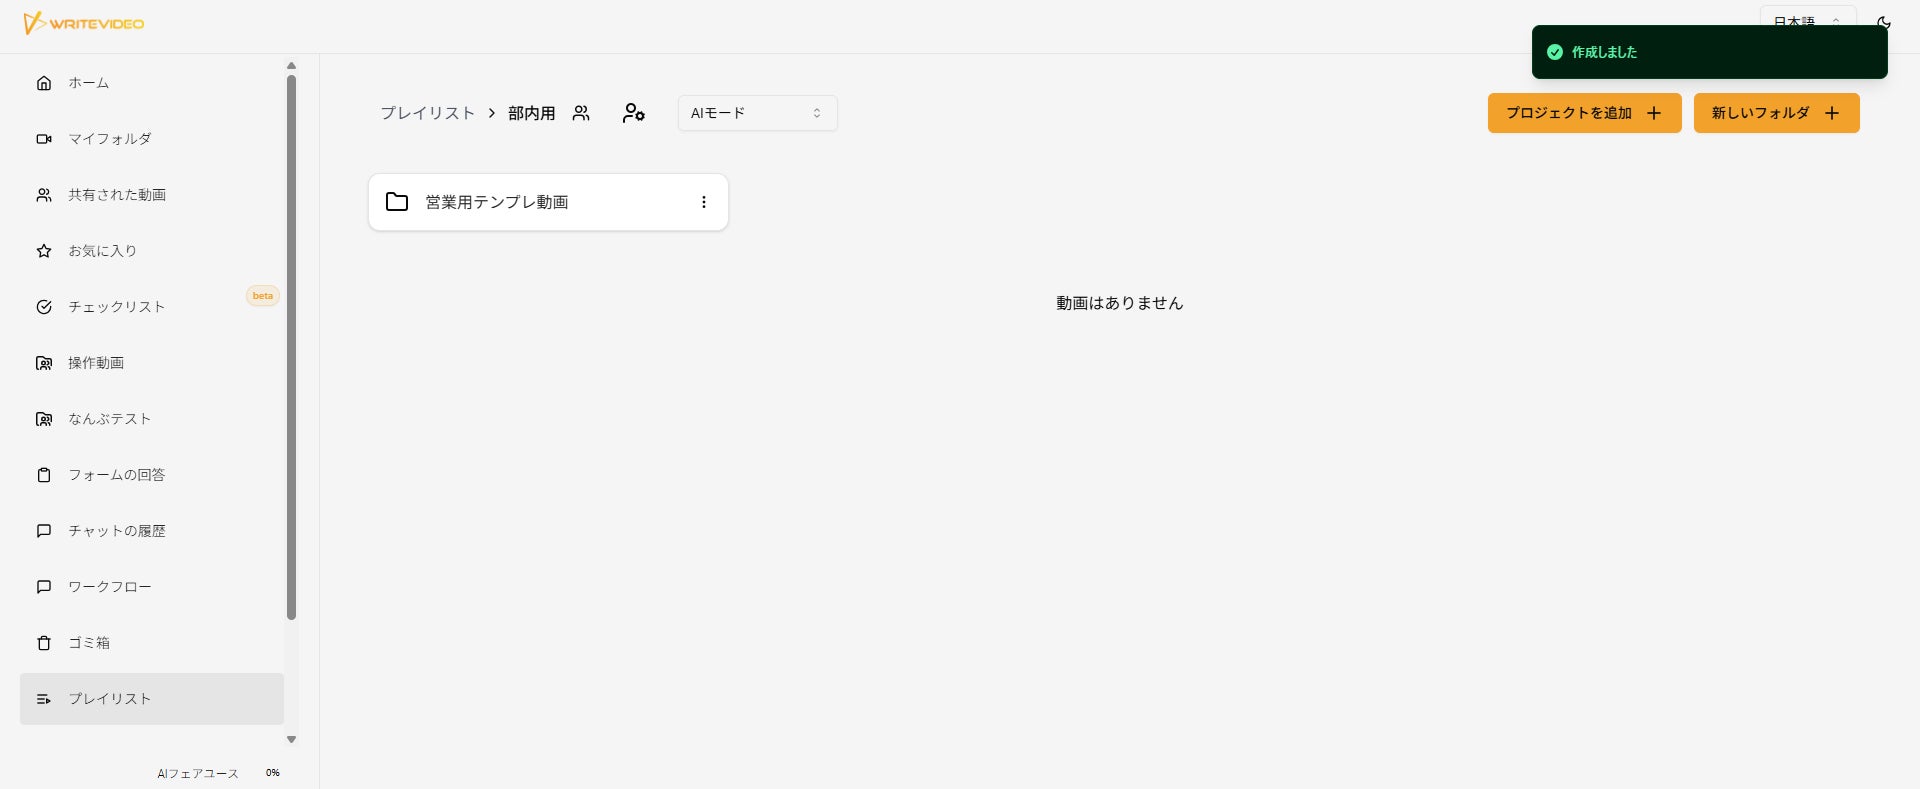Open 操作動画 in sidebar
1920x789 pixels.
pyautogui.click(x=152, y=363)
